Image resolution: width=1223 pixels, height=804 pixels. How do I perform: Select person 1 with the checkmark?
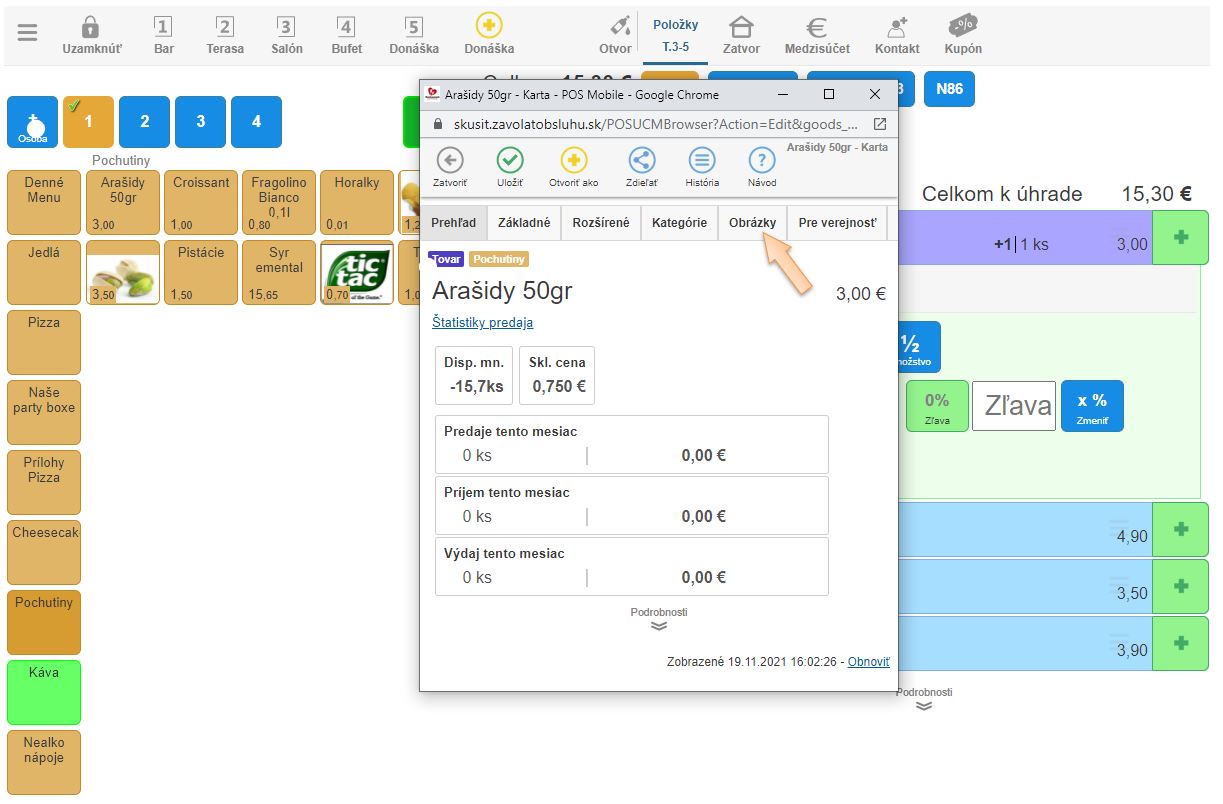(x=88, y=121)
